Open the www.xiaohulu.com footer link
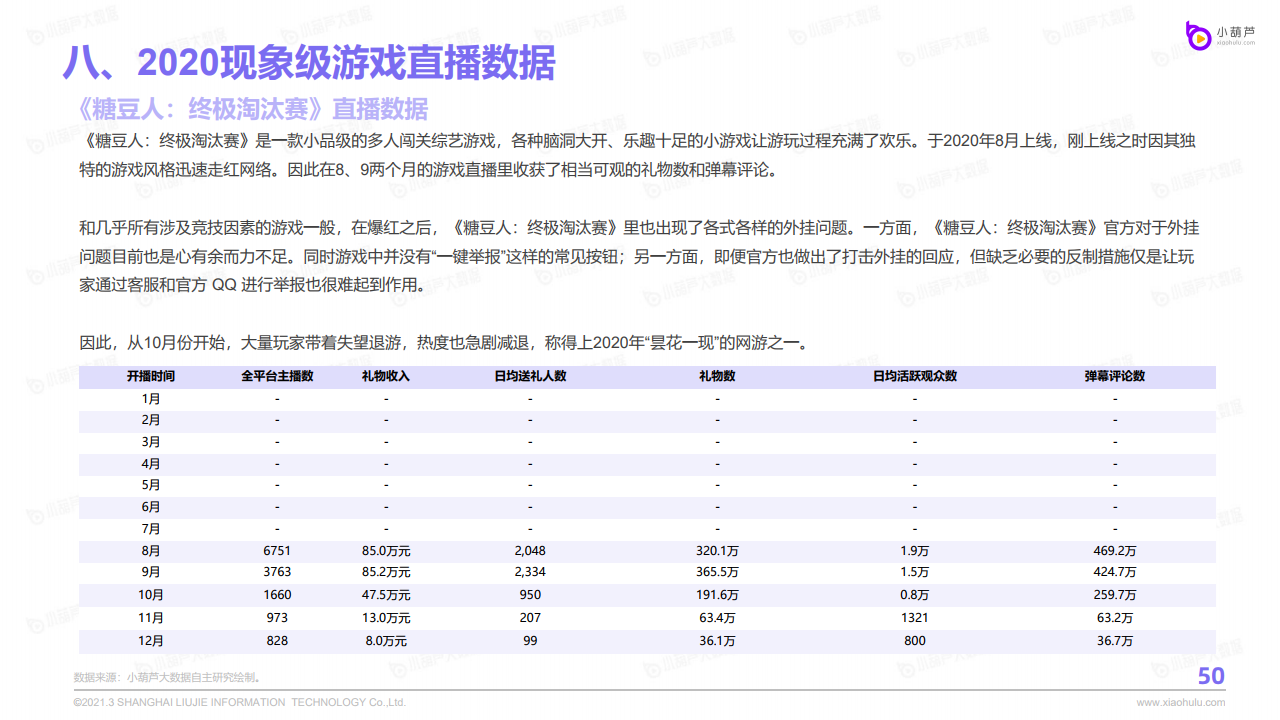The width and height of the screenshot is (1280, 720). [1180, 703]
